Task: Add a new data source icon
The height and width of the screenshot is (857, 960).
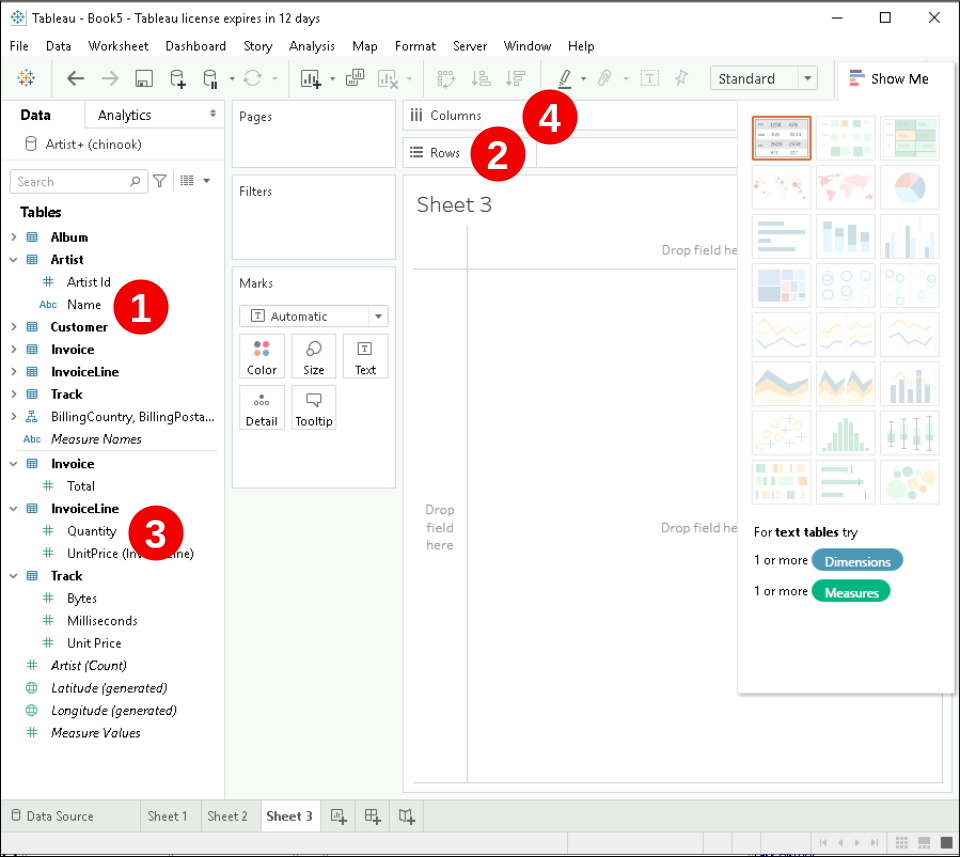Action: [178, 78]
